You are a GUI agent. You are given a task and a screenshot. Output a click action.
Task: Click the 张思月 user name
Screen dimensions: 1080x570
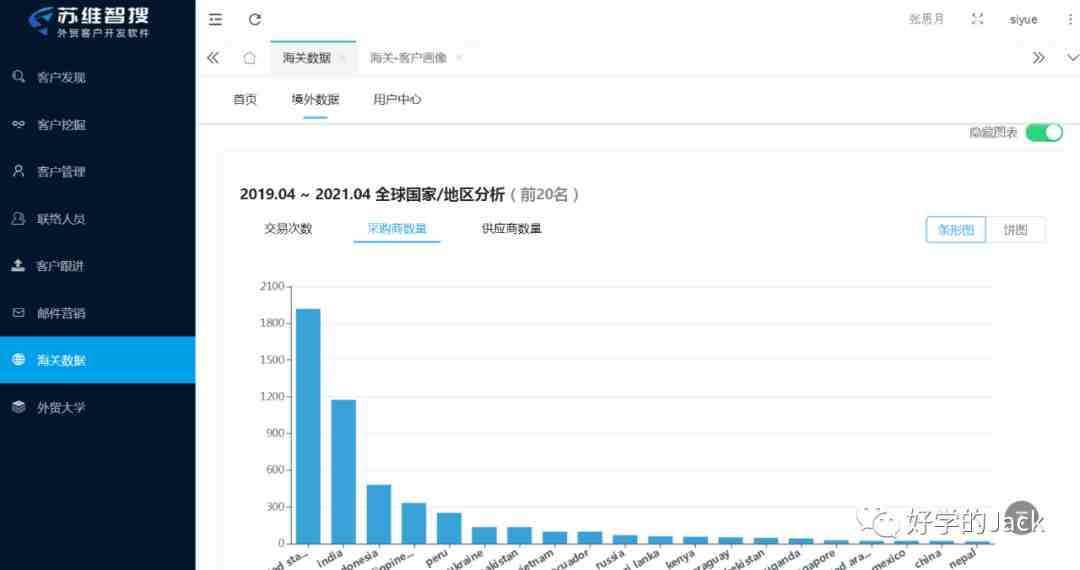pyautogui.click(x=926, y=19)
